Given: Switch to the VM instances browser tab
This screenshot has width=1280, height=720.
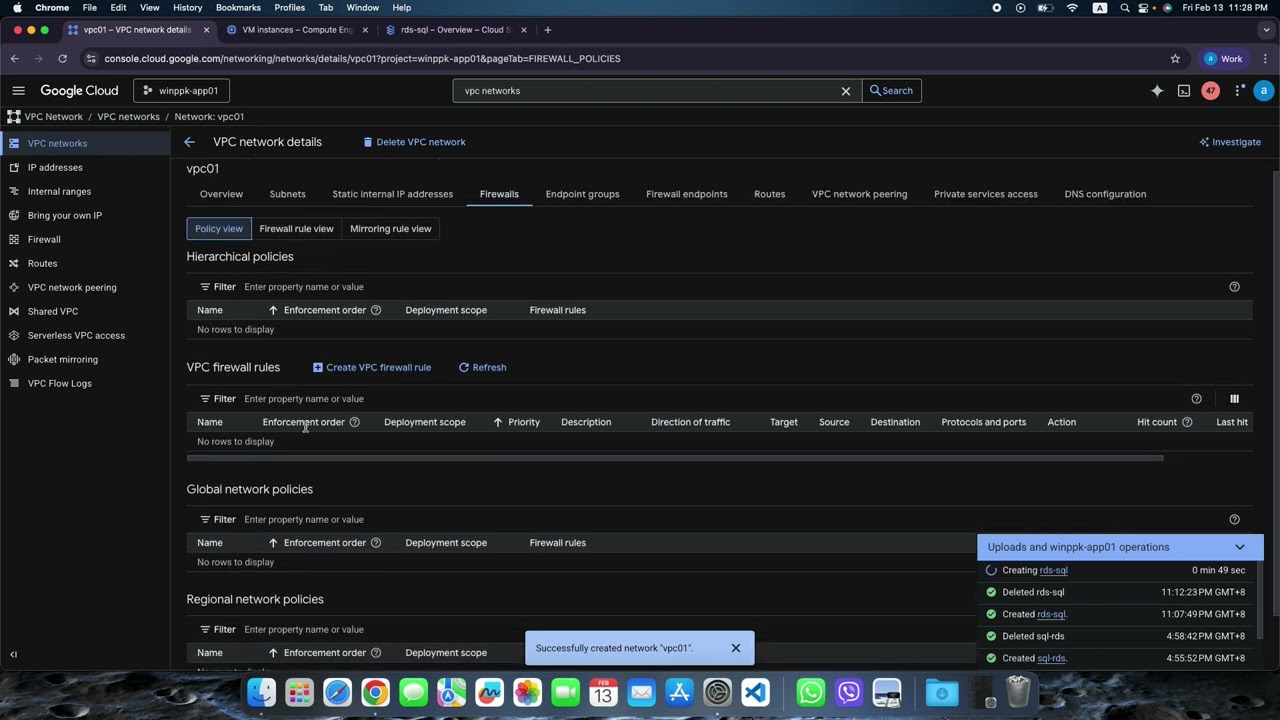Looking at the screenshot, I should (296, 30).
